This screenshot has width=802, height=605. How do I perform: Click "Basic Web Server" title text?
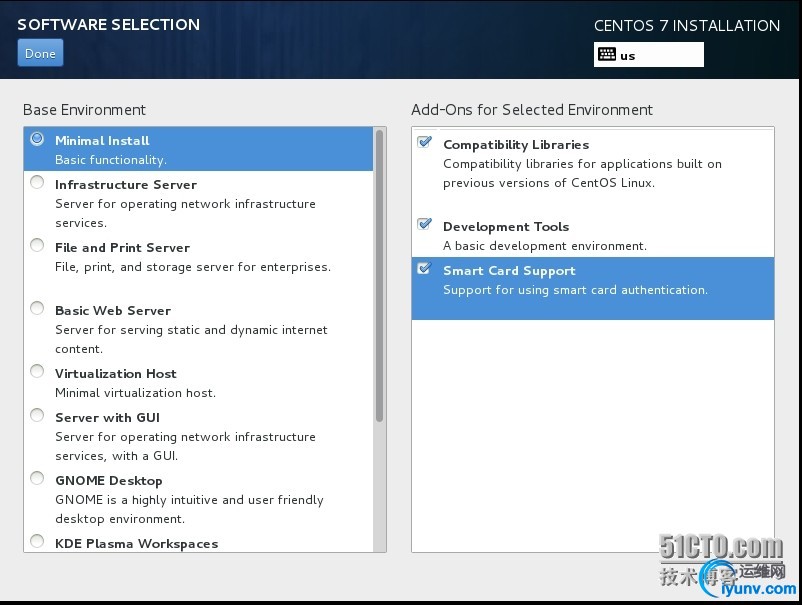click(x=113, y=310)
